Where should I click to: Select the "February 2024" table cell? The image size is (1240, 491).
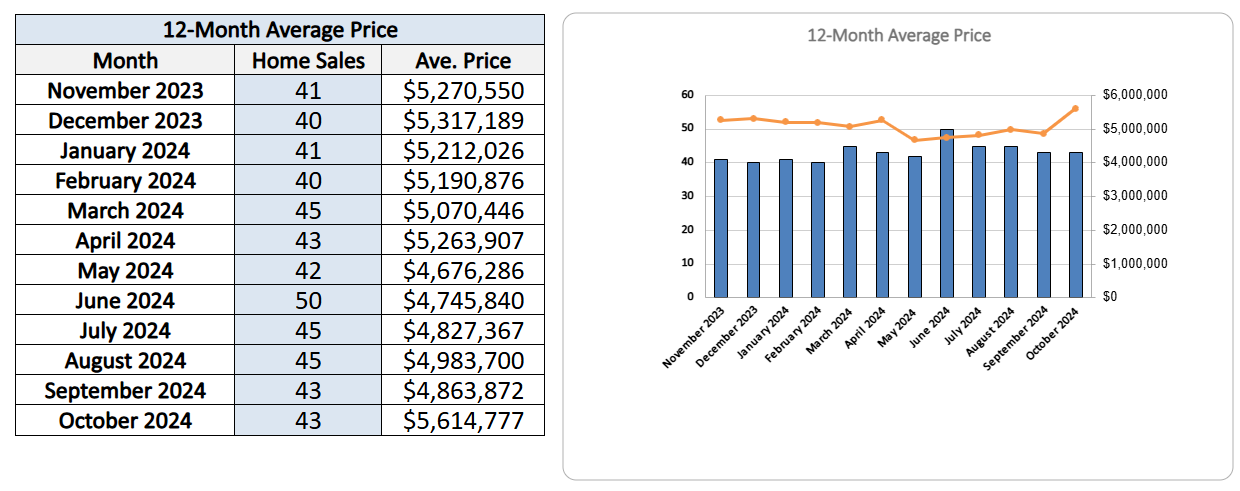click(125, 180)
